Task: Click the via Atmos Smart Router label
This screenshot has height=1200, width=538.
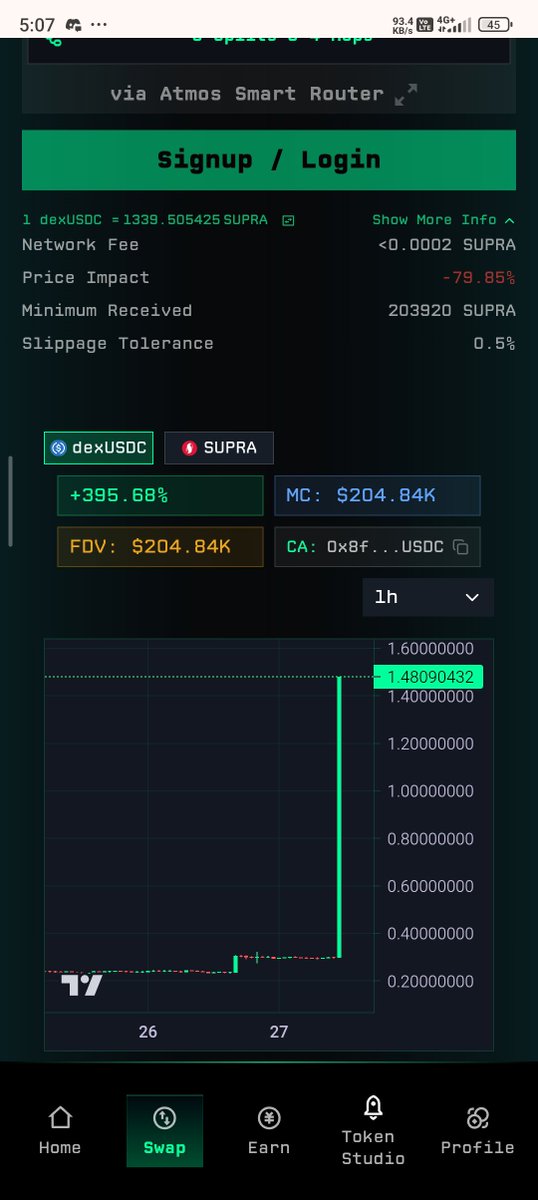Action: tap(247, 94)
